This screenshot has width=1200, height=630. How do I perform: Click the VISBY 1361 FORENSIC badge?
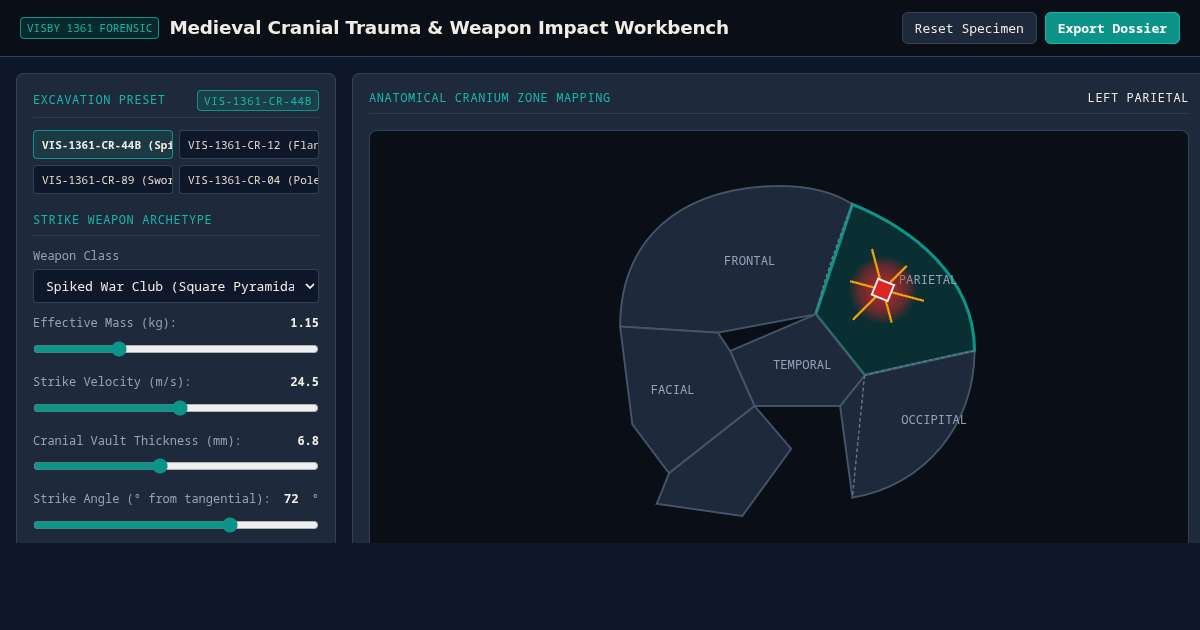pyautogui.click(x=89, y=28)
